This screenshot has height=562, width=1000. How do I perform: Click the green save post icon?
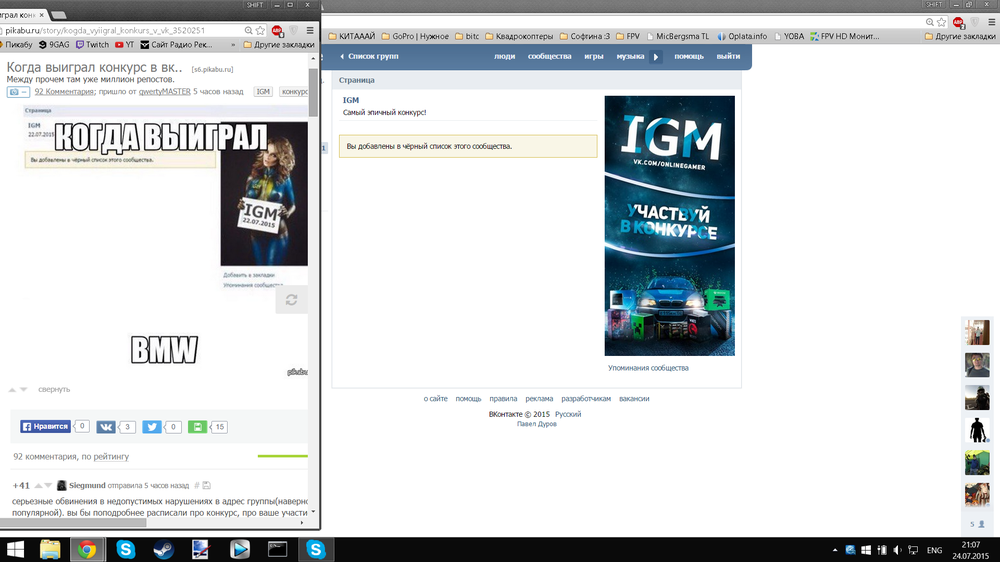[x=198, y=427]
